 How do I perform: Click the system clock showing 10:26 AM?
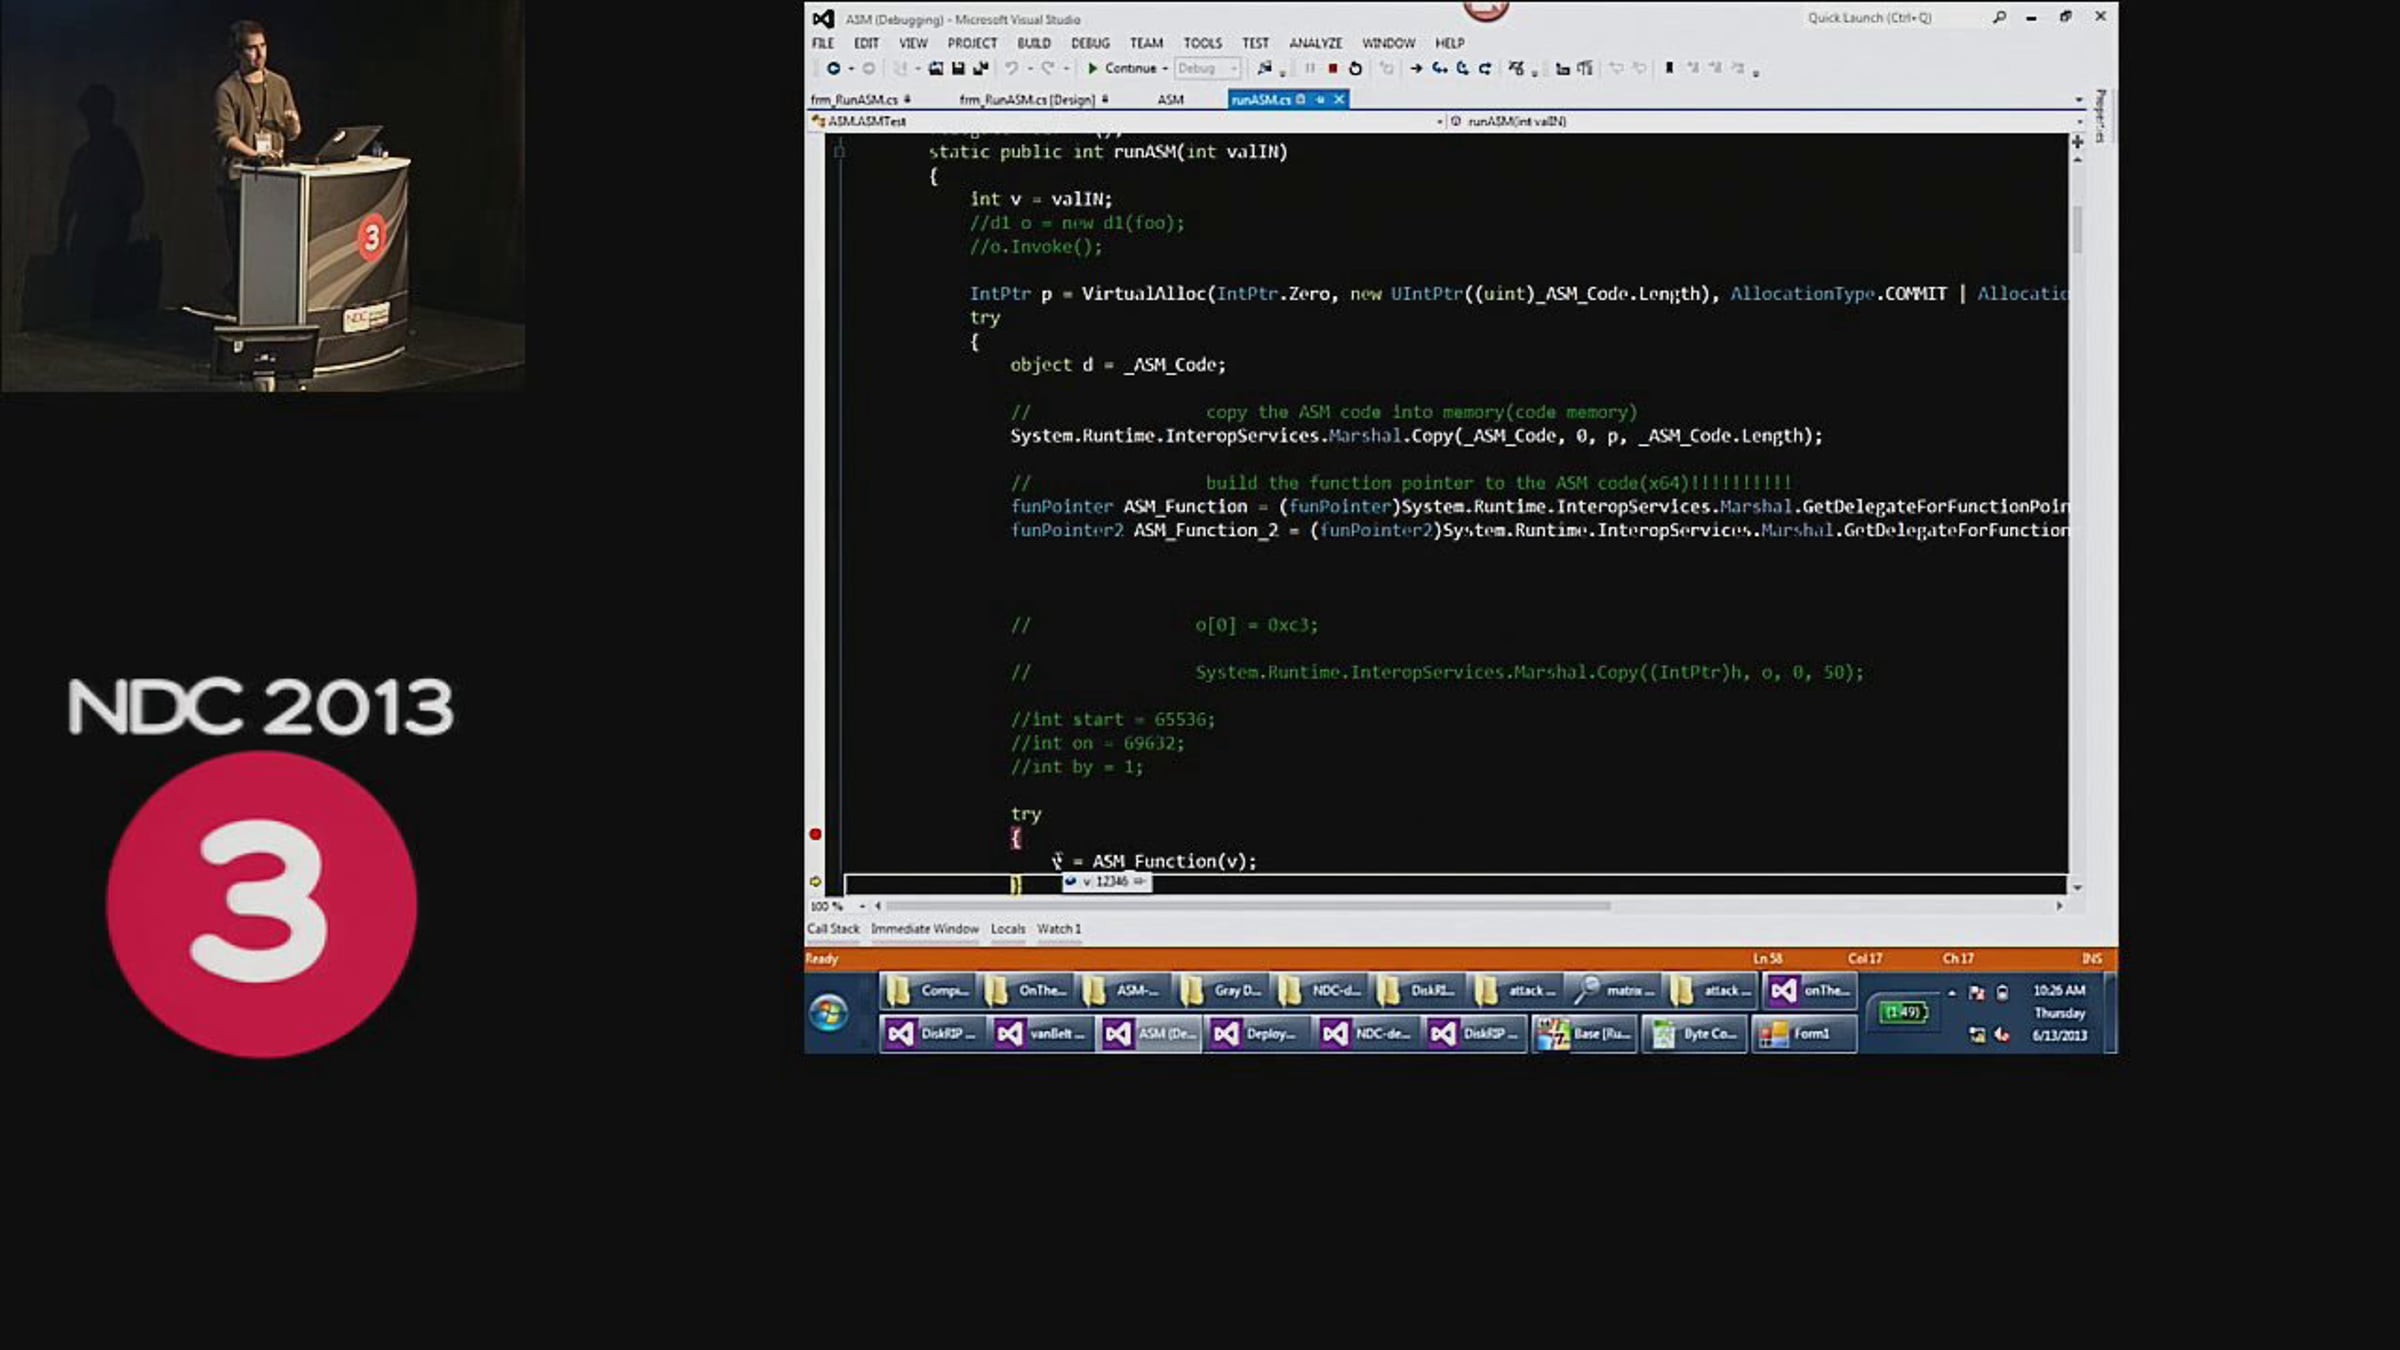pyautogui.click(x=2059, y=991)
